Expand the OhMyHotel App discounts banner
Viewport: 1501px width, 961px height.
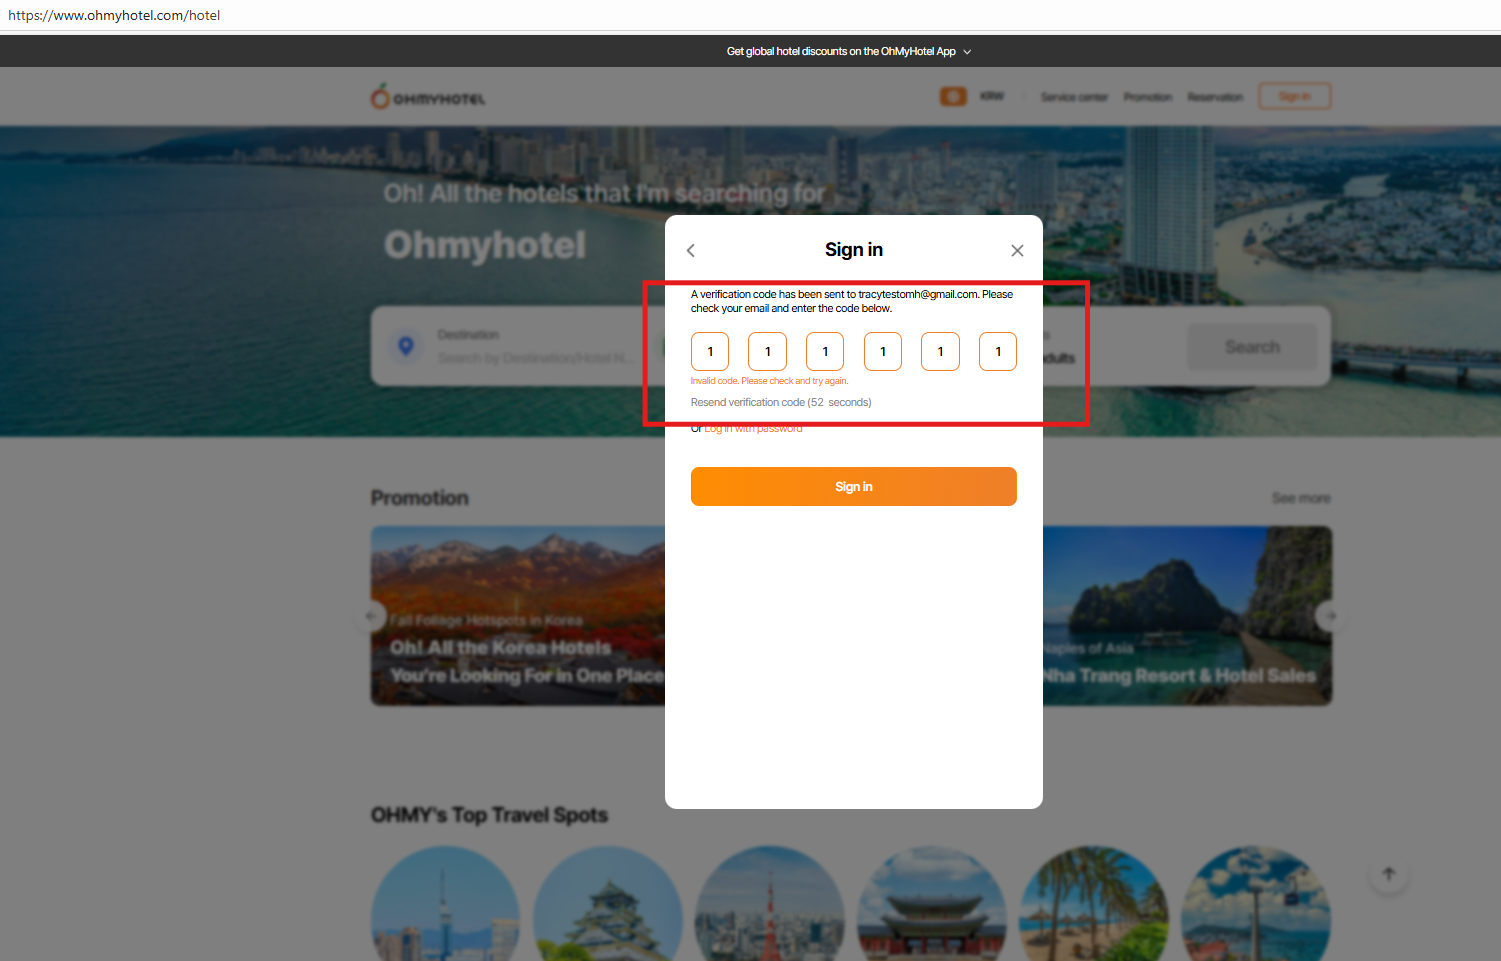point(849,51)
